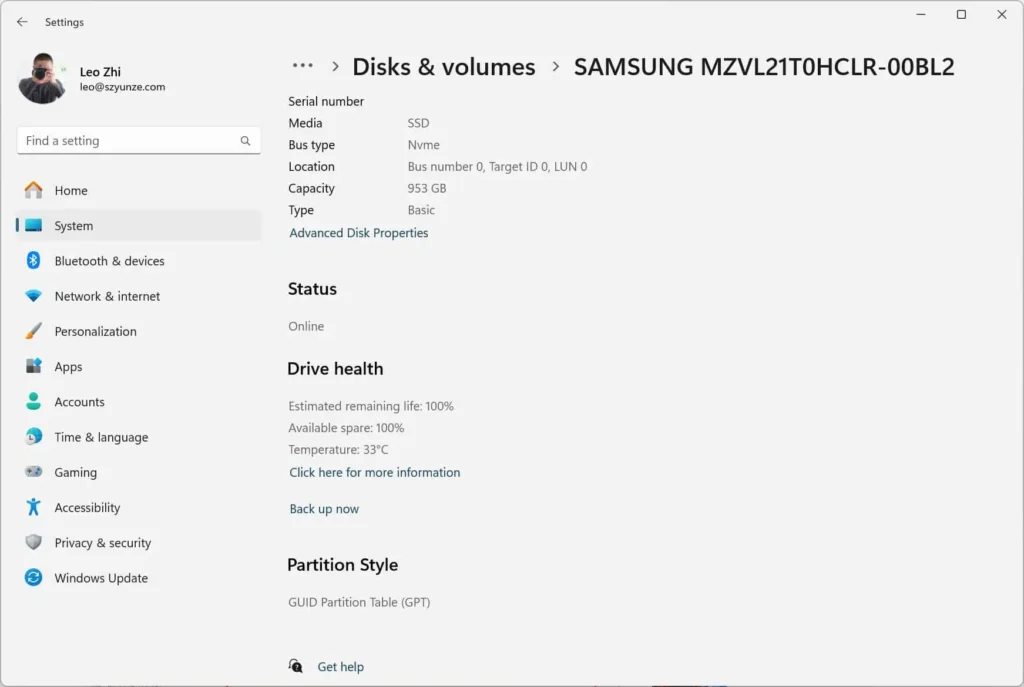Click chevron before SAMSUNG drive name
The height and width of the screenshot is (687, 1024).
point(555,66)
